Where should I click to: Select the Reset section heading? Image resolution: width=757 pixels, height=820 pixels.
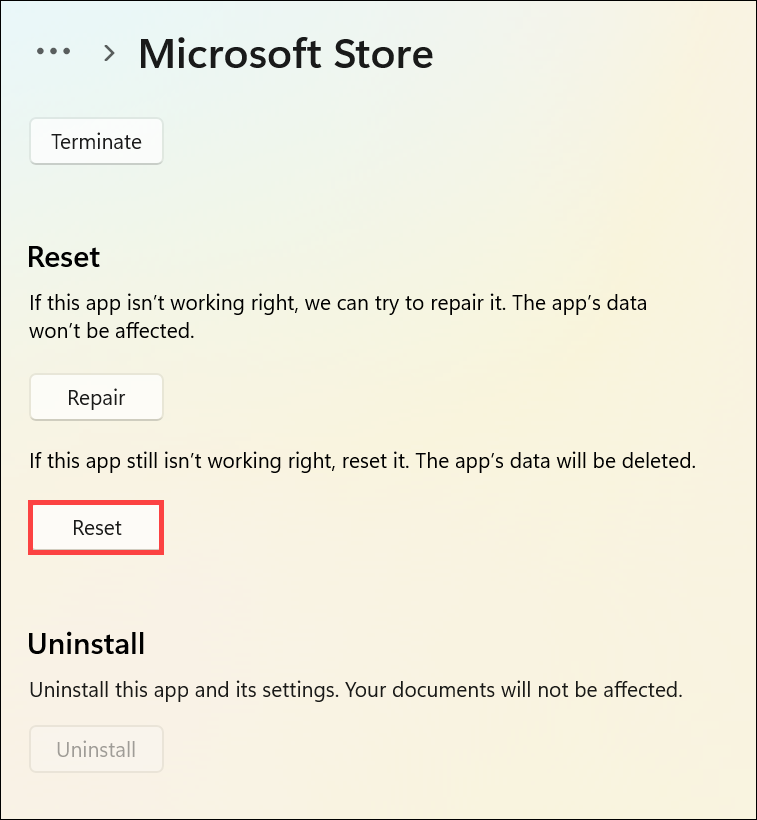pos(64,257)
